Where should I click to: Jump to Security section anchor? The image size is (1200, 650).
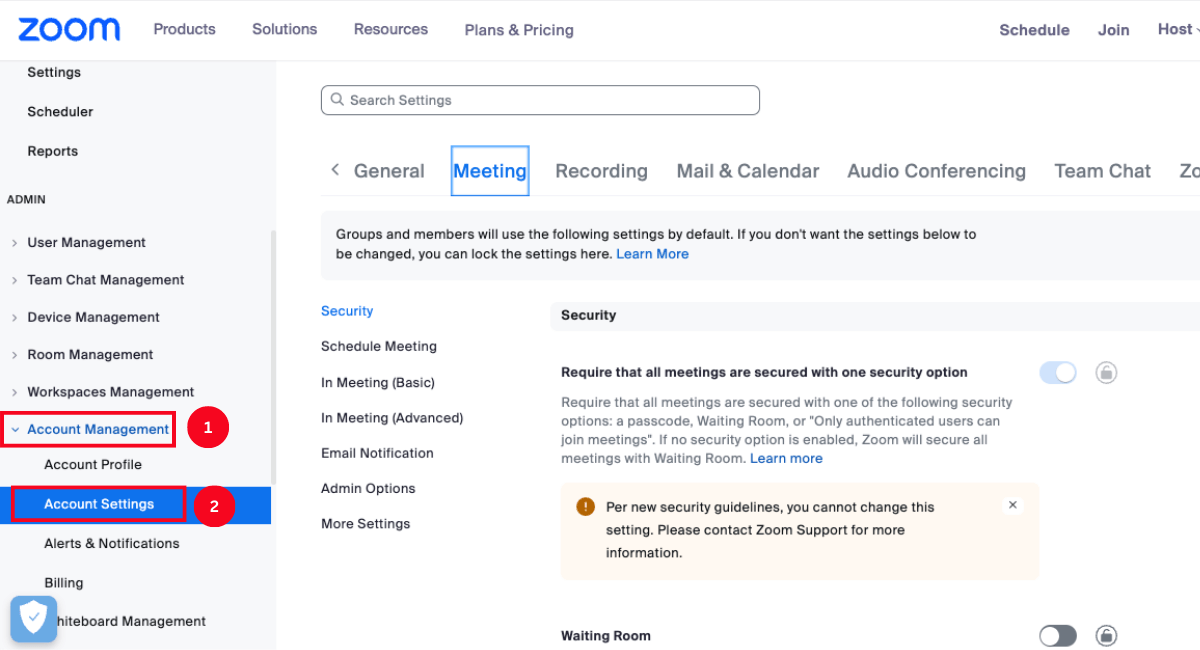pyautogui.click(x=347, y=311)
